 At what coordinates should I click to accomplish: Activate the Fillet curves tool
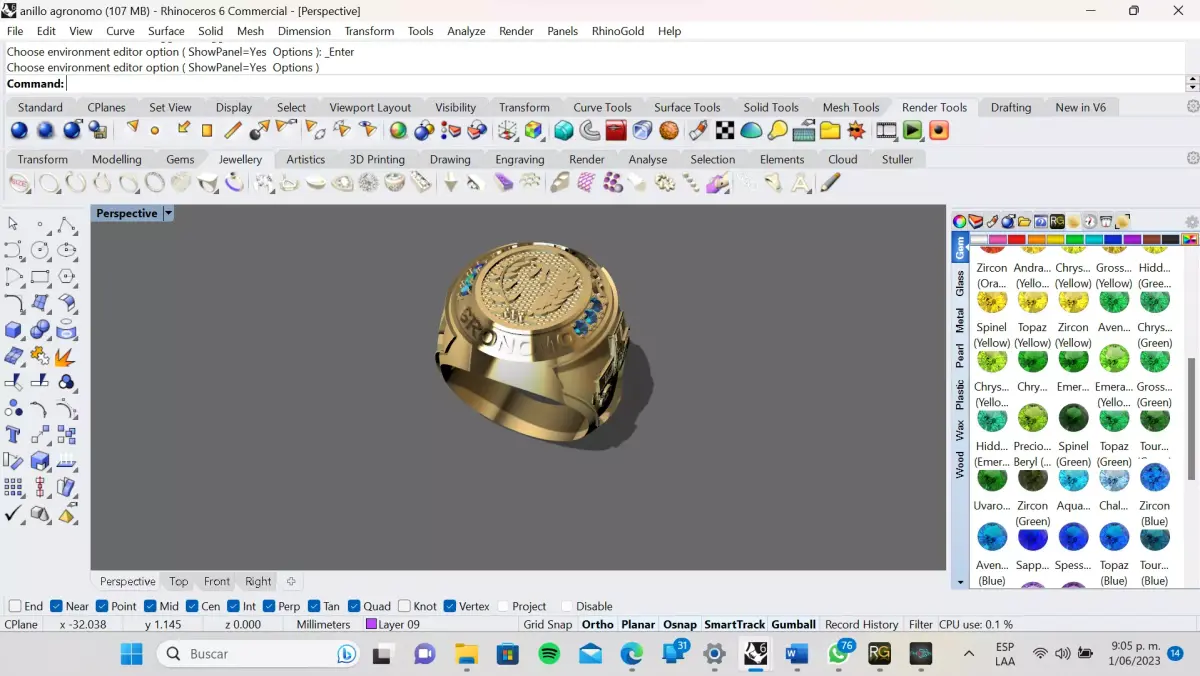pos(13,303)
